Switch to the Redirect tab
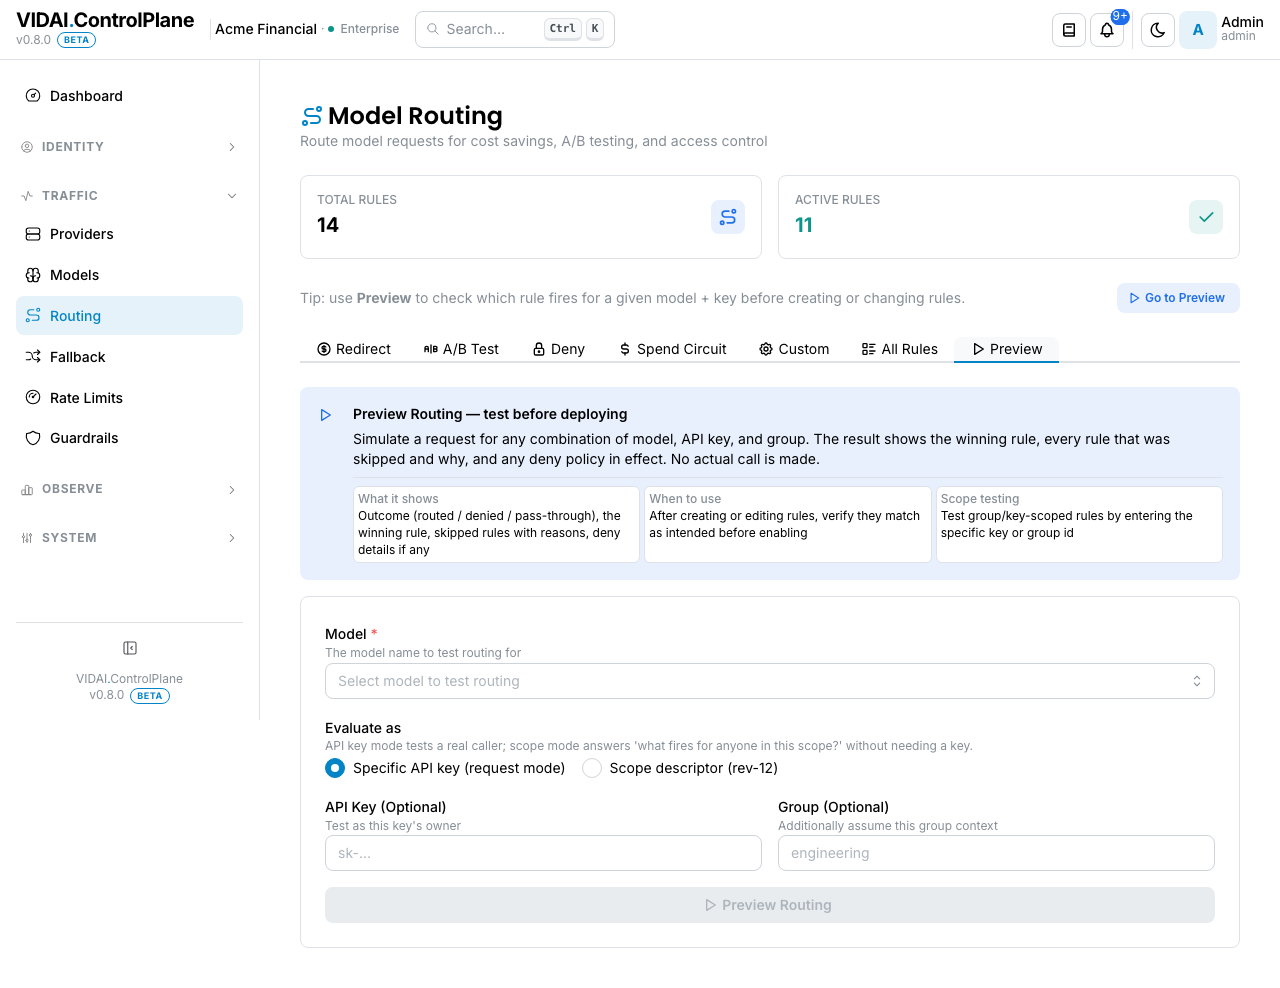The image size is (1280, 988). (x=354, y=349)
